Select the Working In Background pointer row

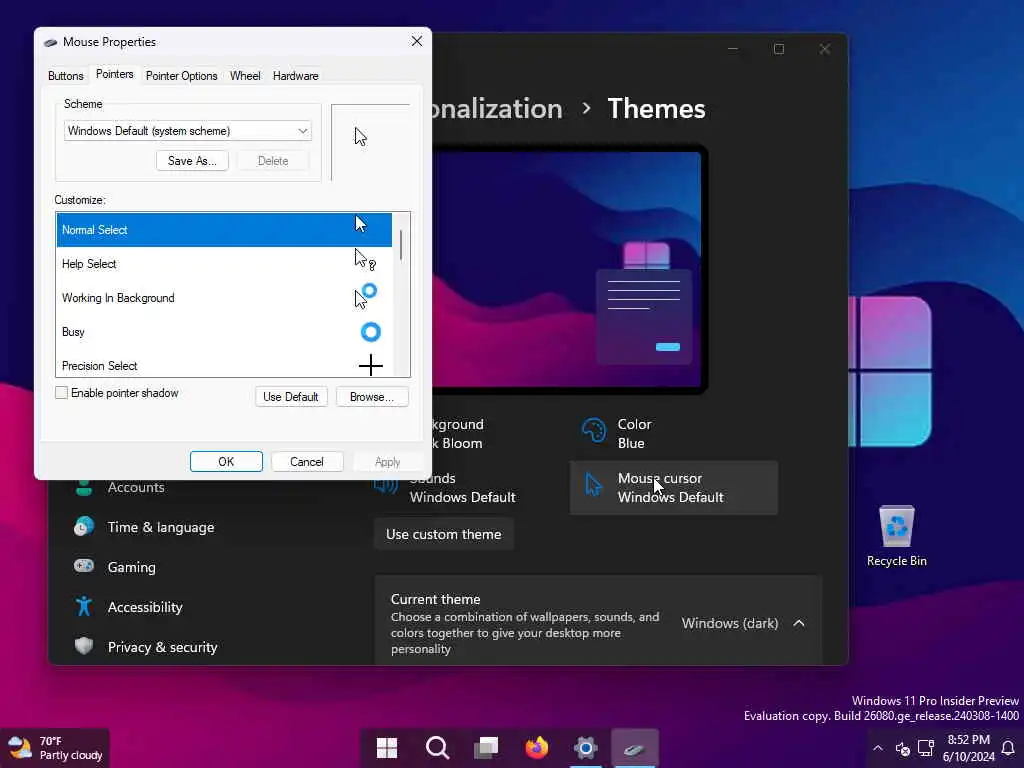tap(224, 298)
